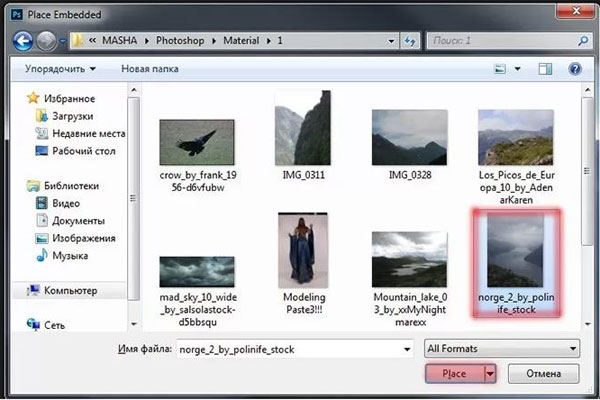This screenshot has height=400, width=600.
Task: Click the Отмена button
Action: coord(543,374)
